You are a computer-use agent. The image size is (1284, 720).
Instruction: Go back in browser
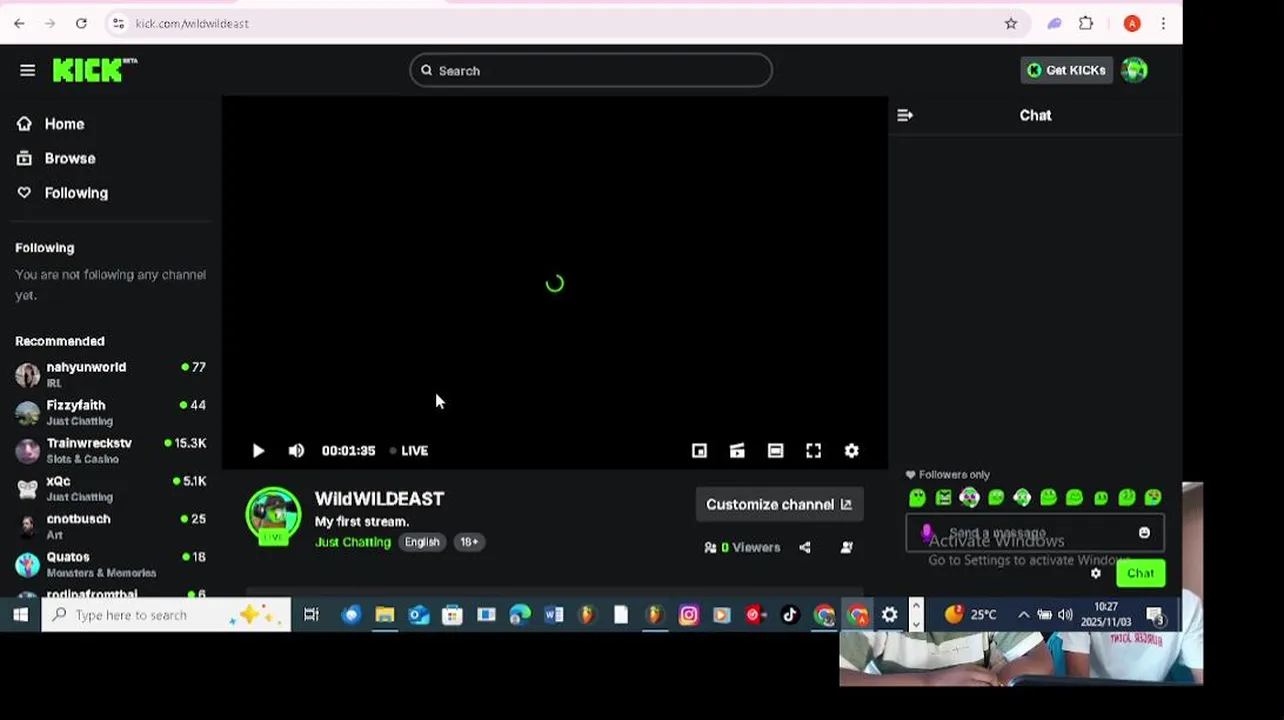coord(19,23)
